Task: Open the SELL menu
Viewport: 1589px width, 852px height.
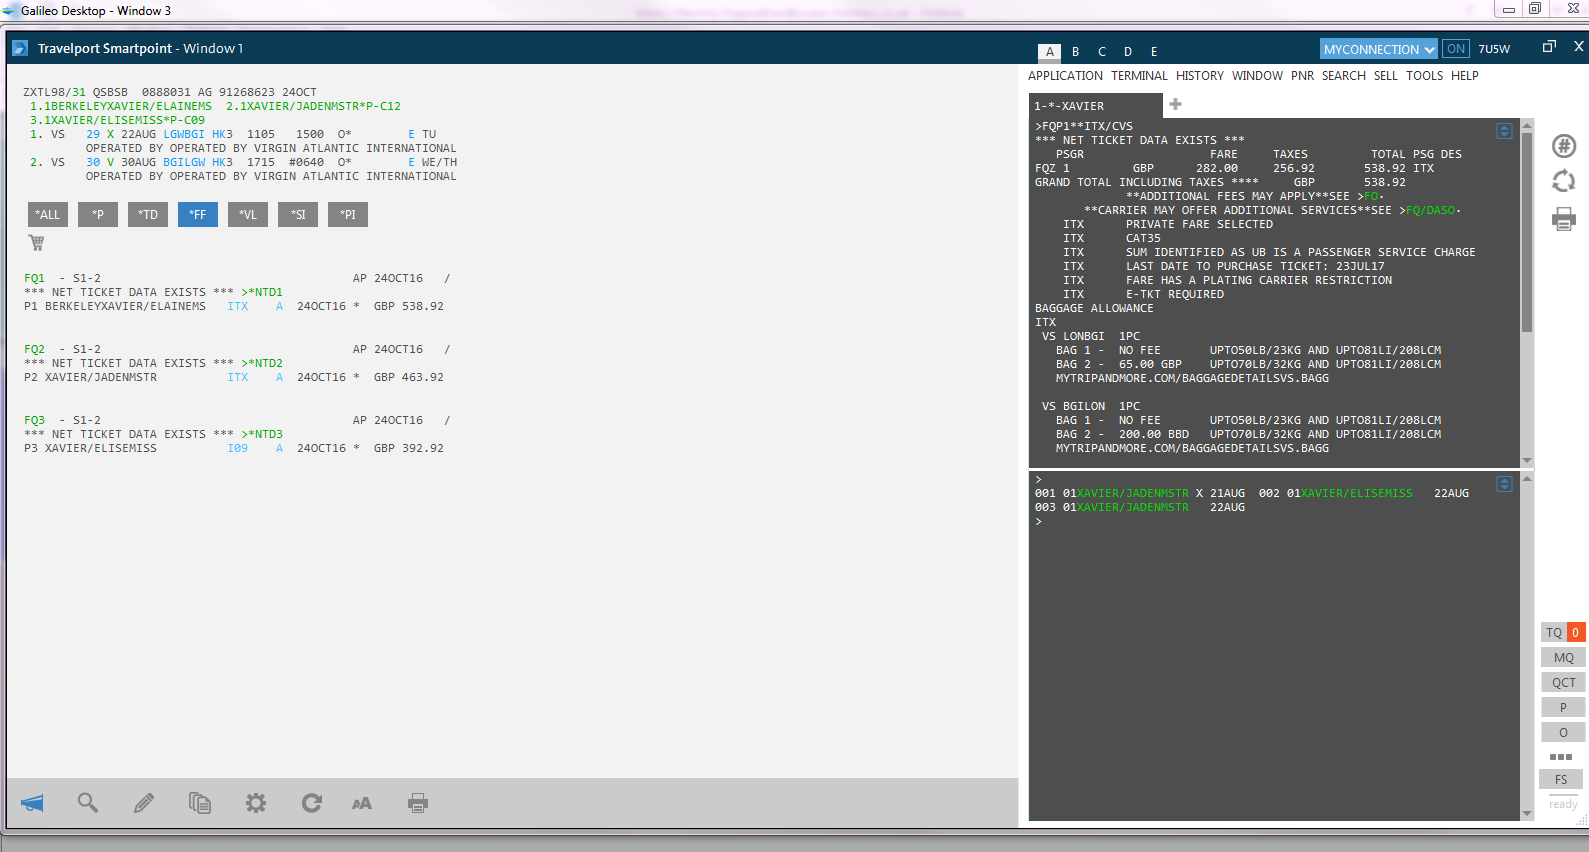Action: coord(1386,76)
